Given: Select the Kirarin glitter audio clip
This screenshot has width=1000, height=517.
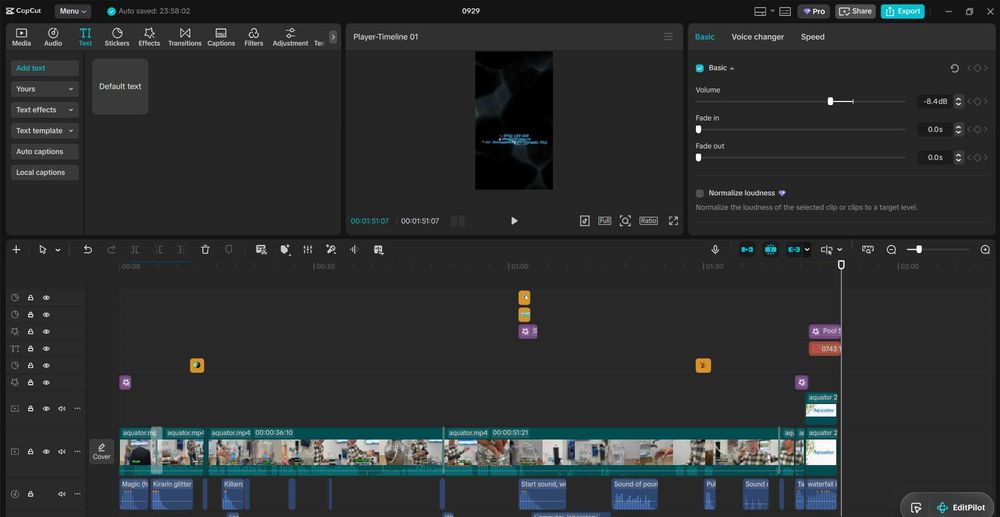Looking at the screenshot, I should click(172, 494).
